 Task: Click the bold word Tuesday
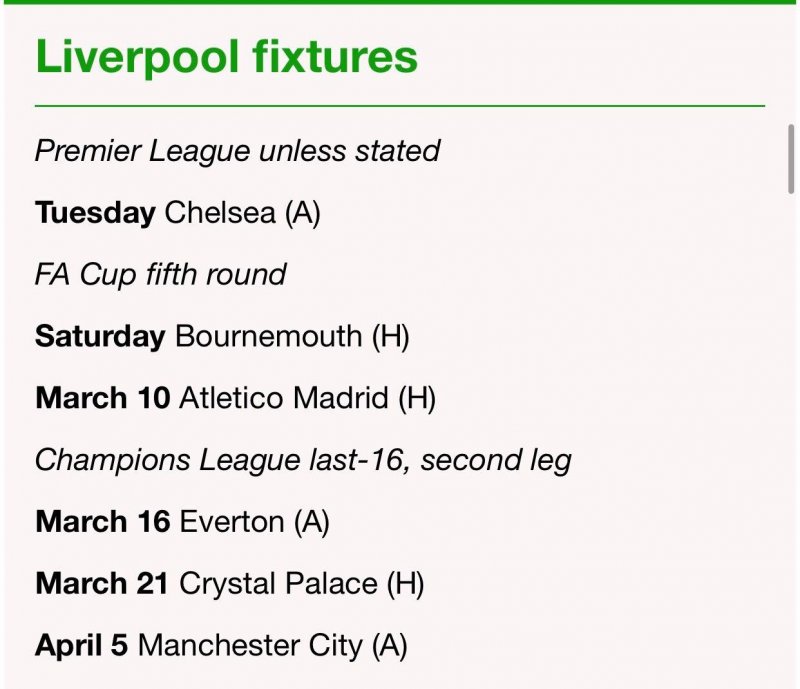pos(95,213)
